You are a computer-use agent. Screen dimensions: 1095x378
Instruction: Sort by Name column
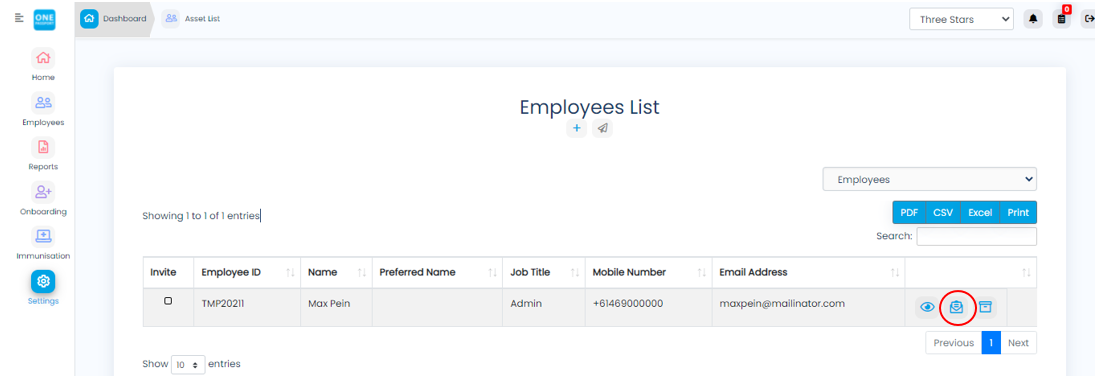[336, 272]
